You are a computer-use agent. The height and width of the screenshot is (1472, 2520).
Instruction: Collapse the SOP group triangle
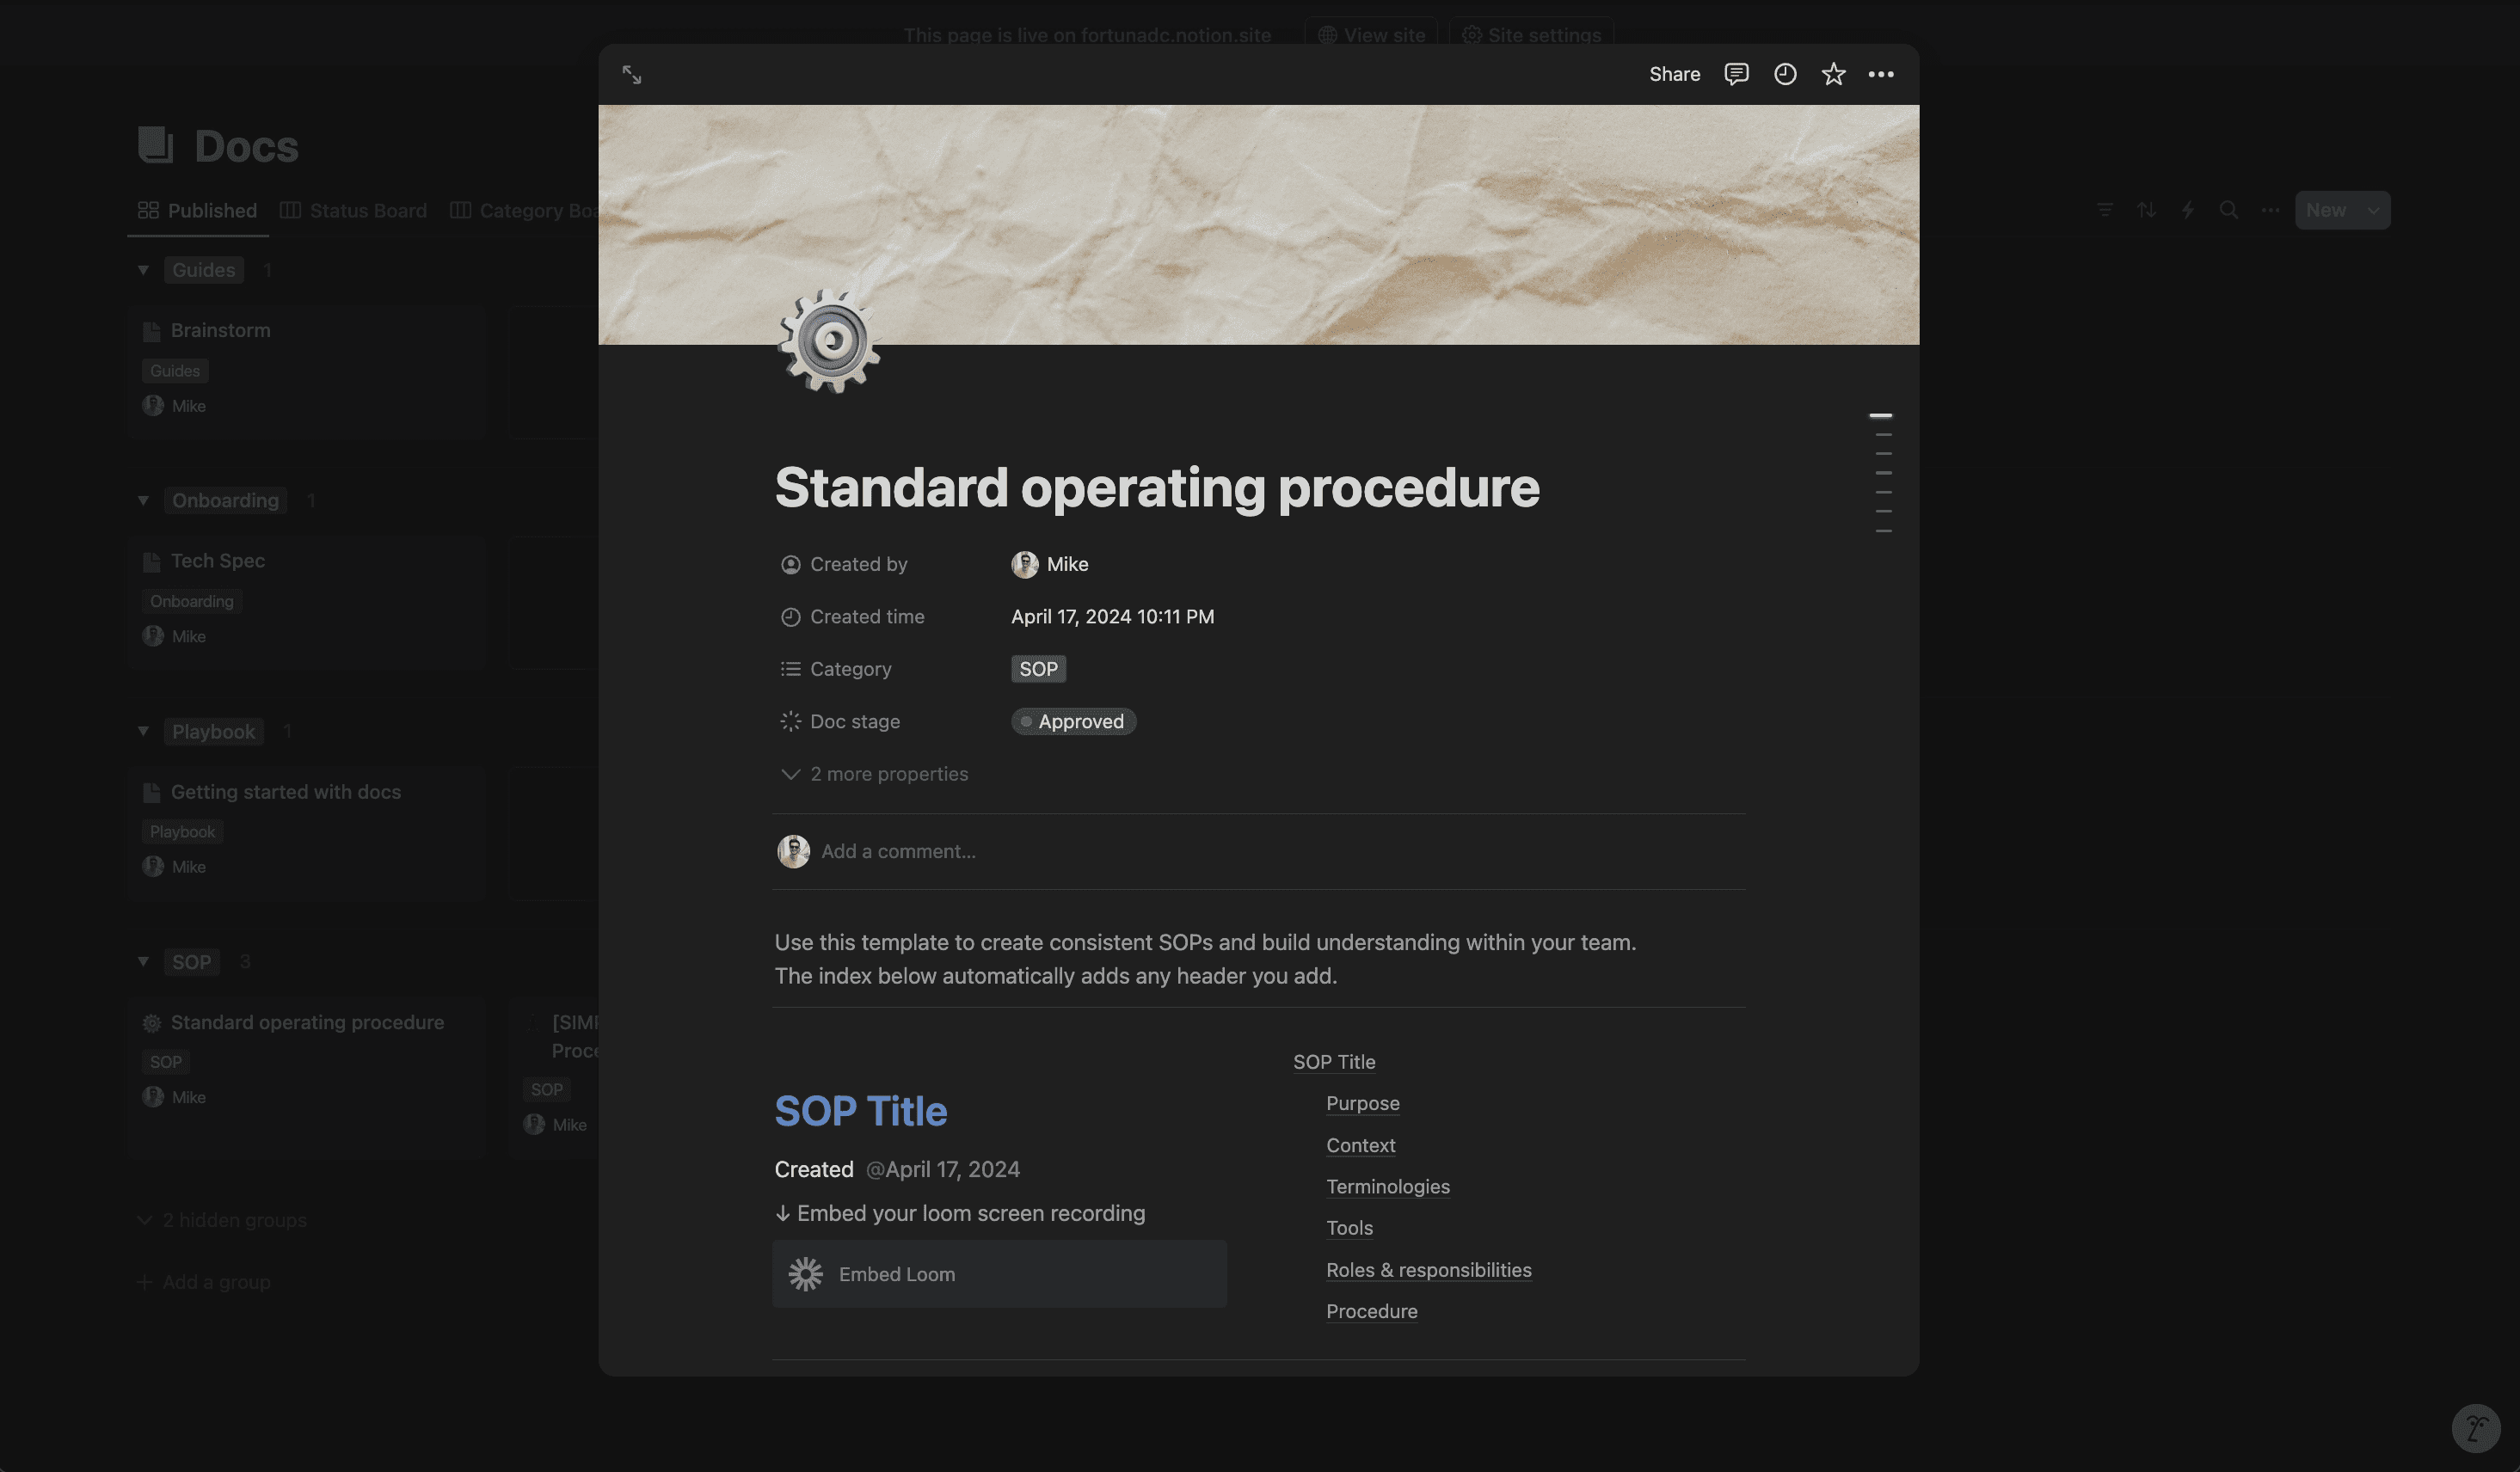143,961
